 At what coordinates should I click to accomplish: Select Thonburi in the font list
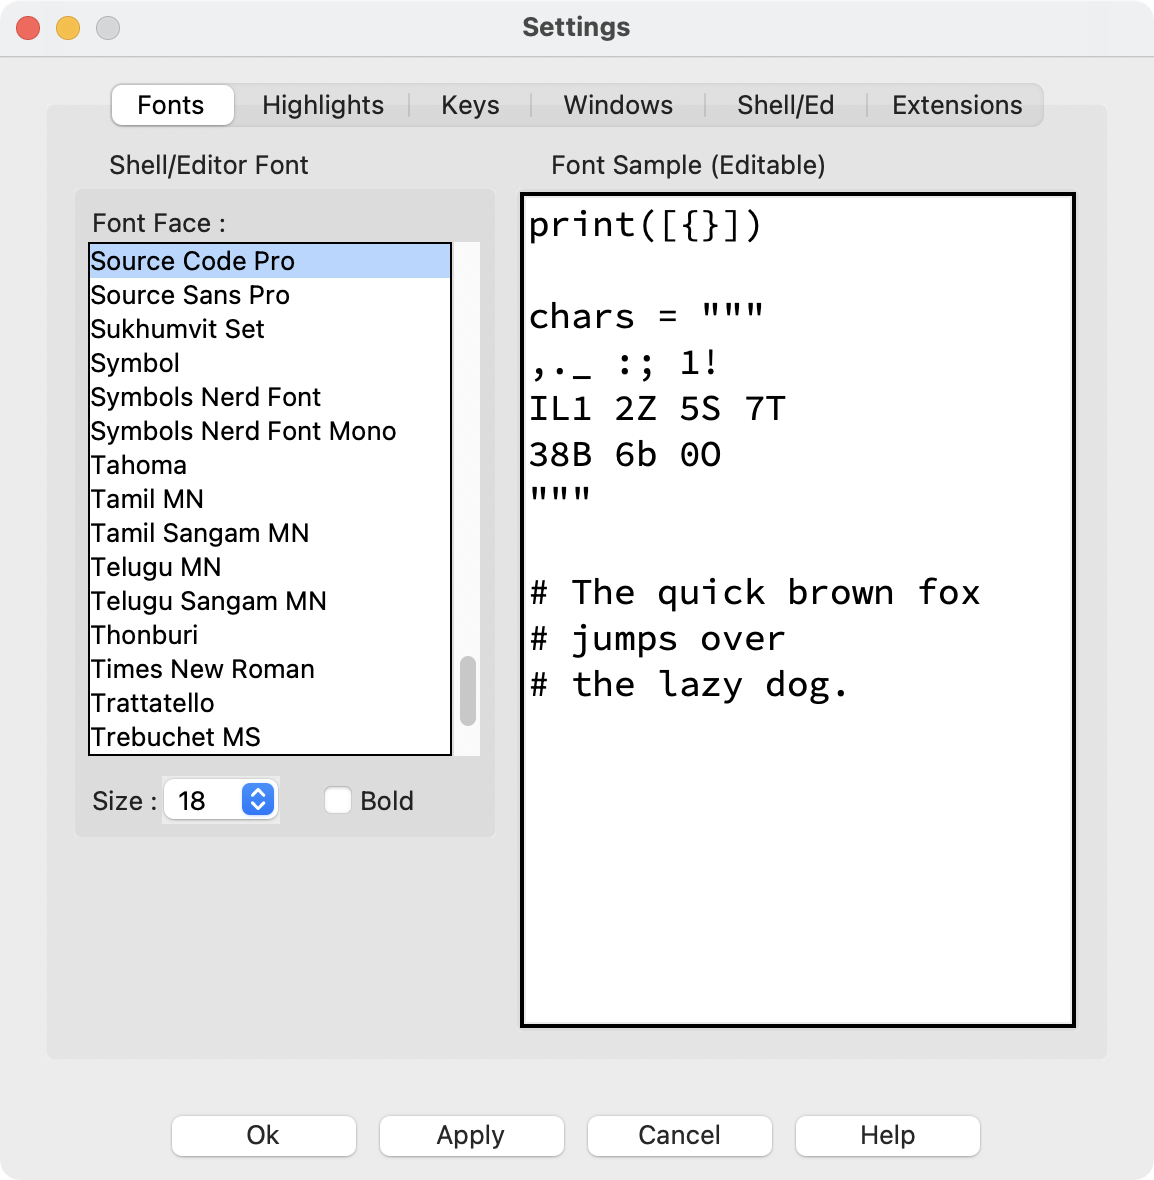[144, 635]
